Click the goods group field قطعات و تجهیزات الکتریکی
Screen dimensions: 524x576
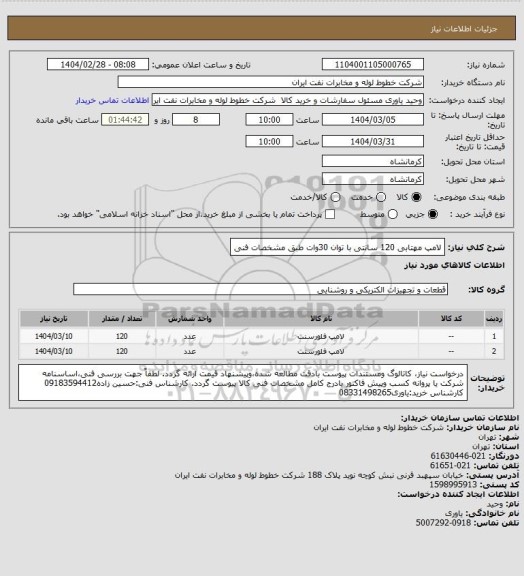[260, 289]
